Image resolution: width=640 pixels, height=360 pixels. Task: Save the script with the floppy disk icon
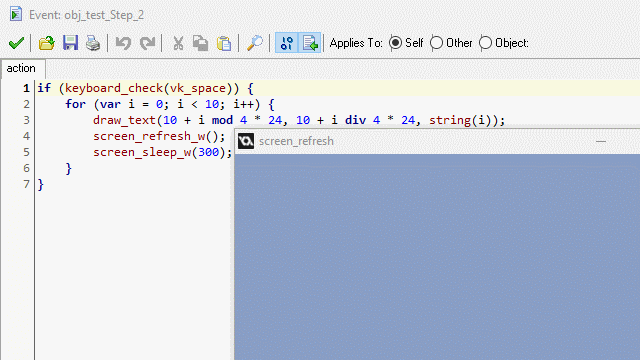pos(70,43)
